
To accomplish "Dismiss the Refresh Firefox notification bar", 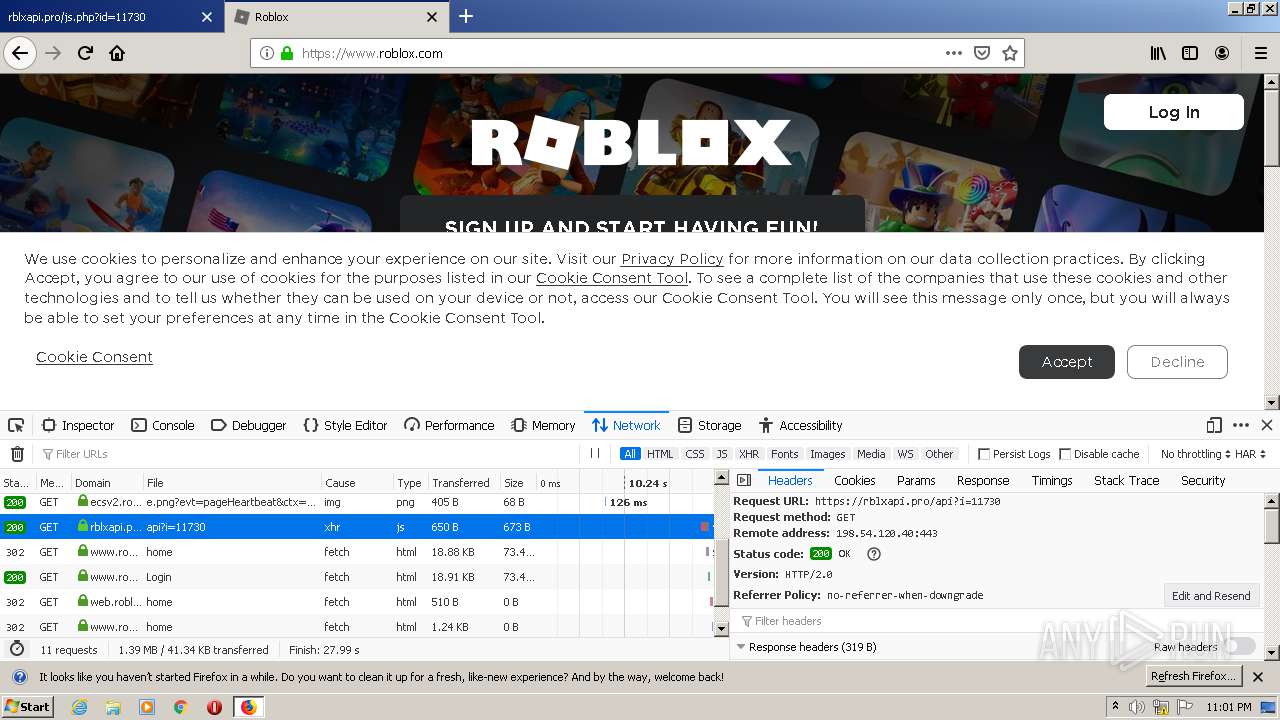I will [x=1258, y=677].
